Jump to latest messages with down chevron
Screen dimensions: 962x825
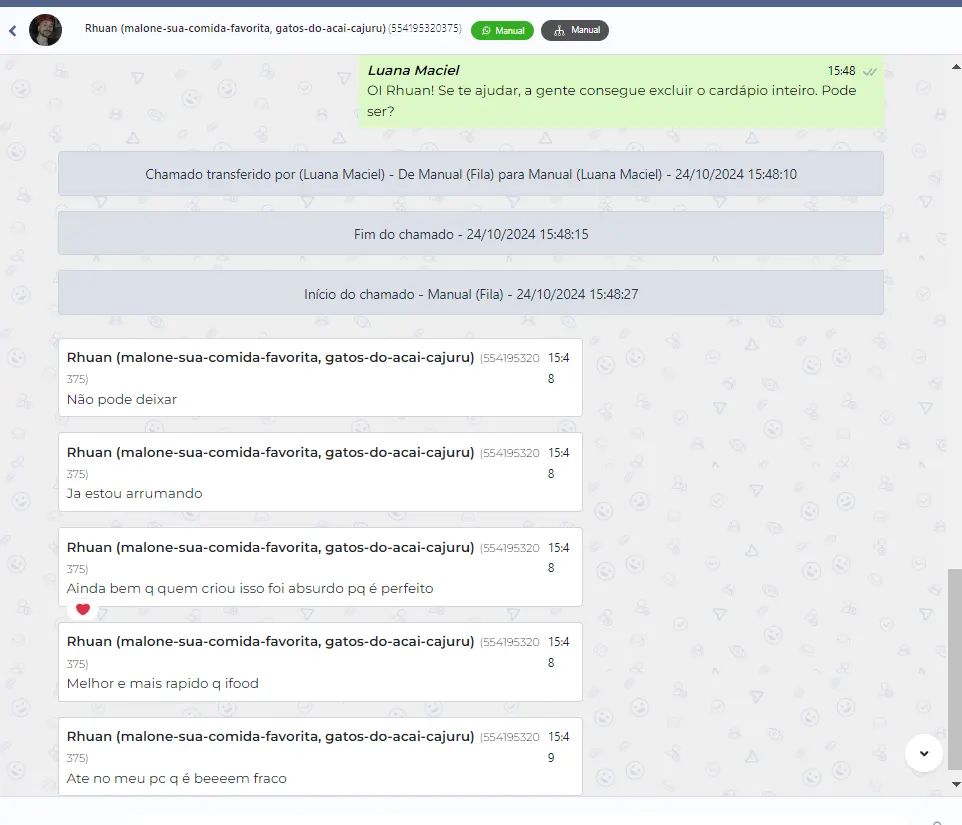[923, 753]
